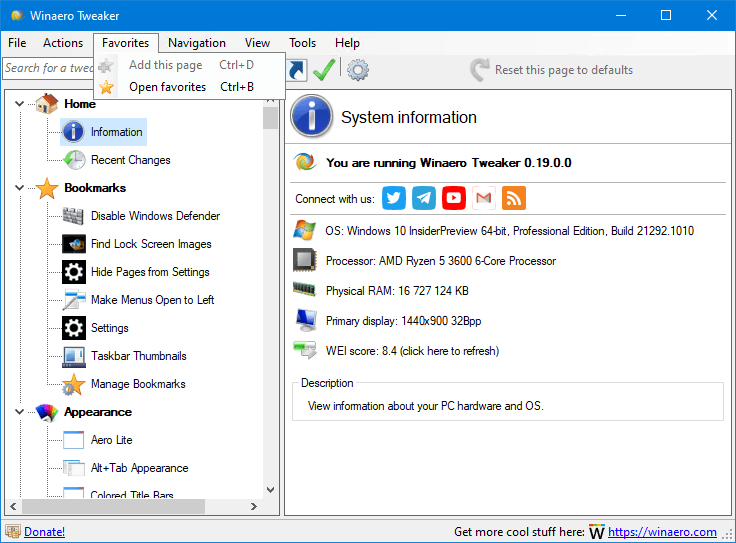Select Alt+Tab Appearance item
The height and width of the screenshot is (543, 736).
(x=139, y=468)
